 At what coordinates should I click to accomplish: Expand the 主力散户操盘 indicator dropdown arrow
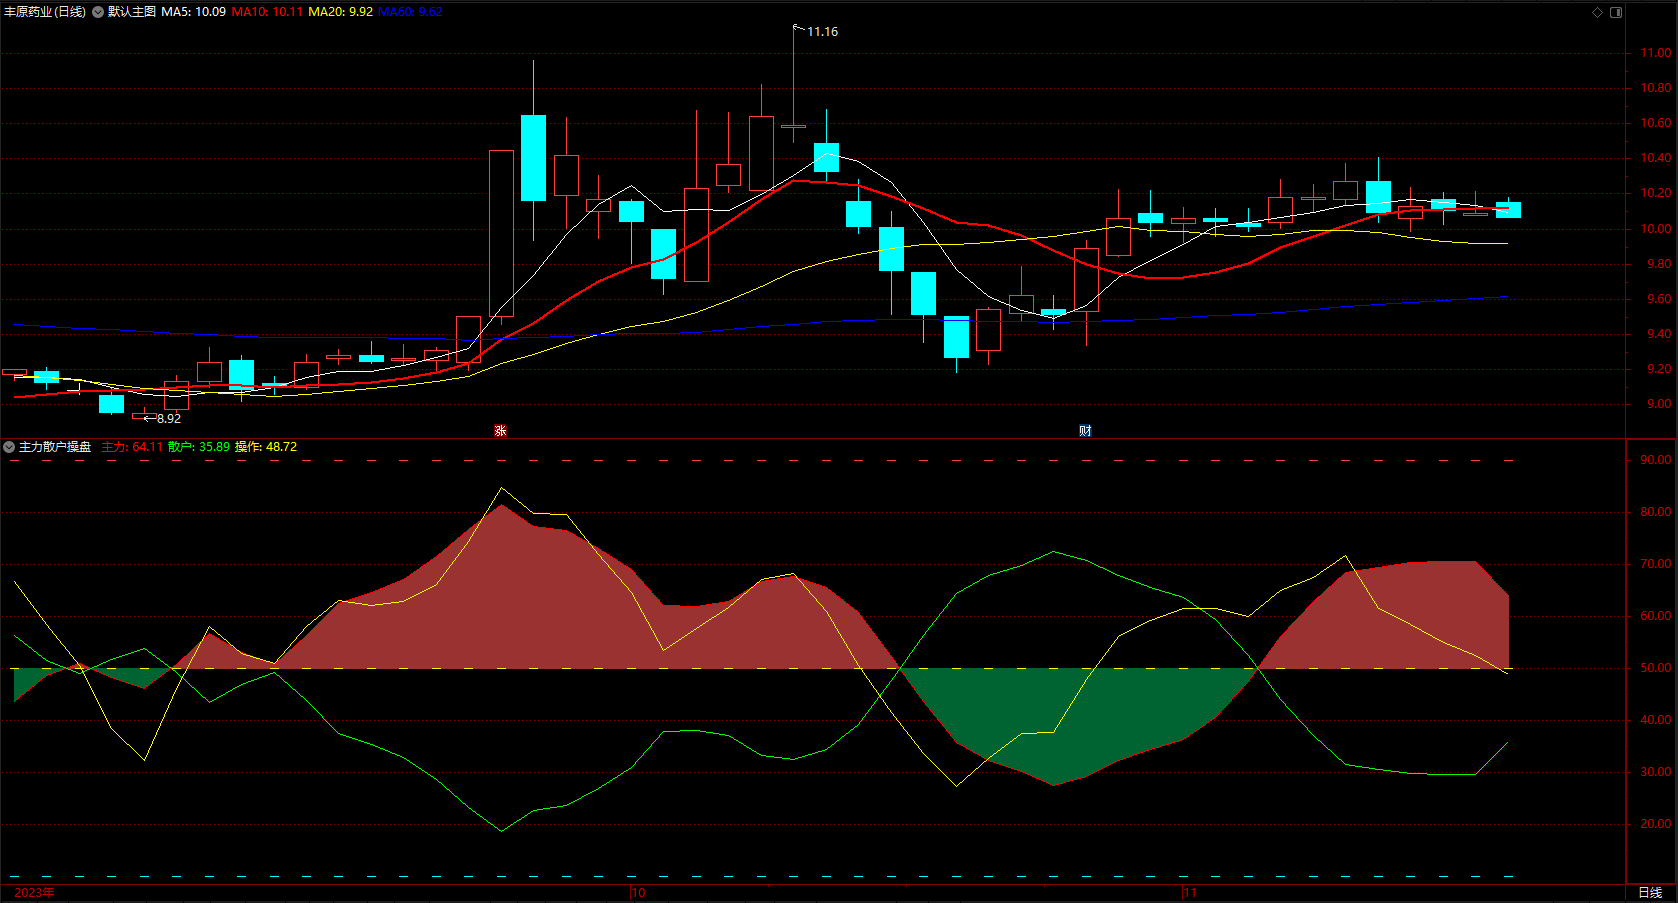pos(9,447)
